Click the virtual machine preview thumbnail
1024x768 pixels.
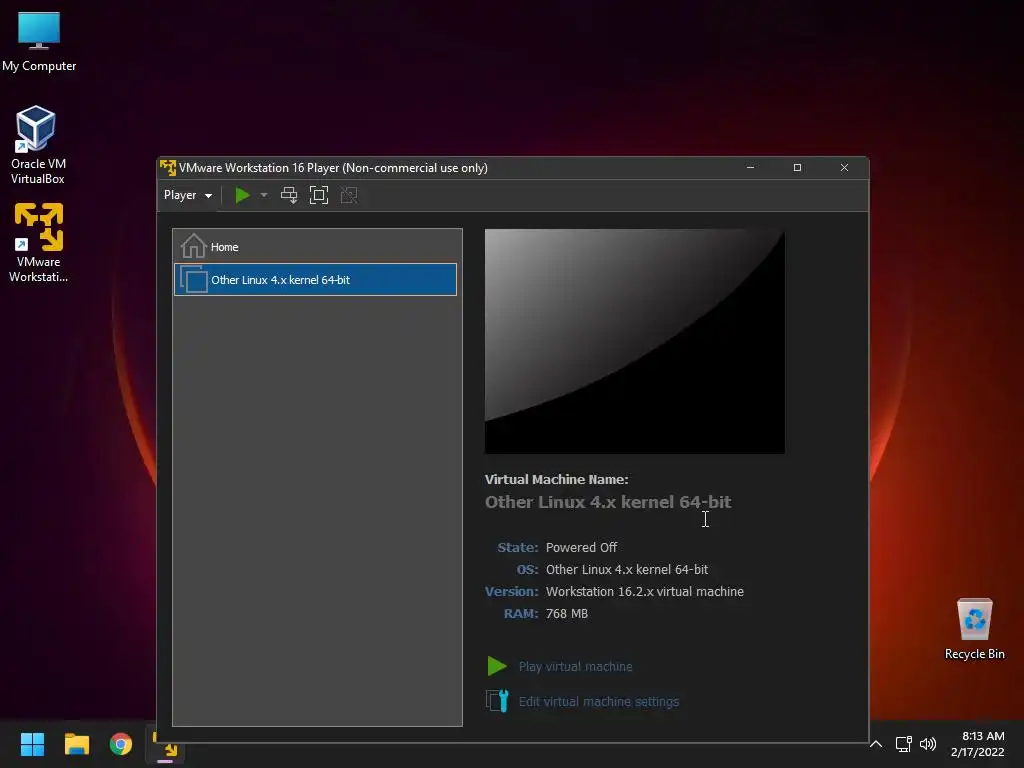click(x=634, y=341)
